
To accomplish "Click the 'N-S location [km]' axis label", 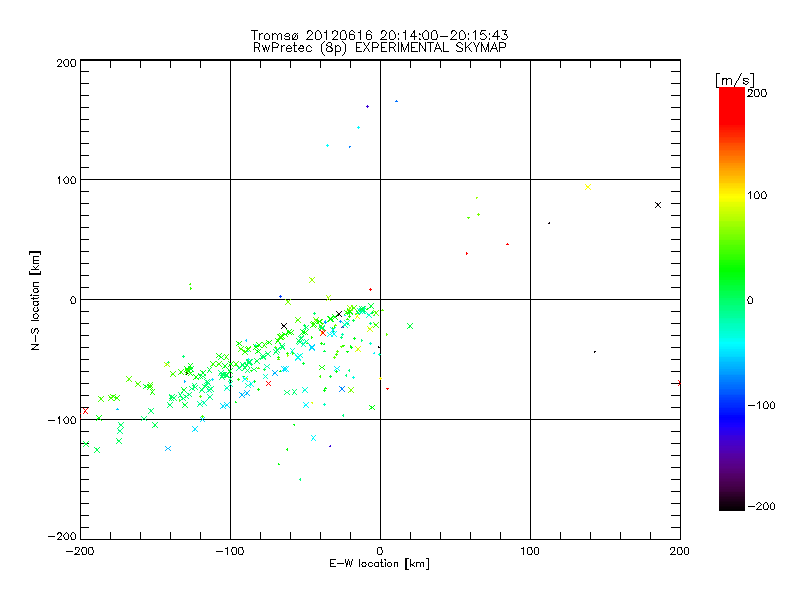I will (35, 301).
